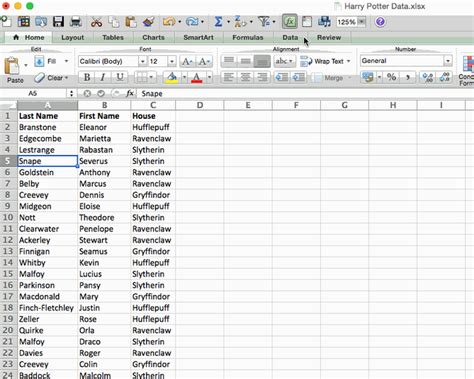Open the Wrap Text dropdown arrow
Image resolution: width=474 pixels, height=379 pixels.
click(348, 61)
